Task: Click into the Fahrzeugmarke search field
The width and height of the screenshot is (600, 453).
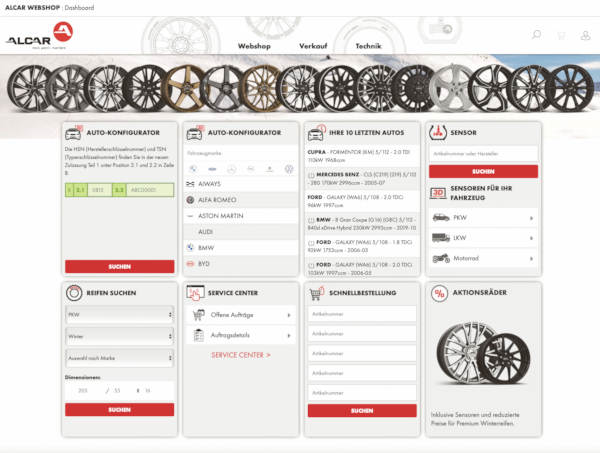Action: [241, 153]
